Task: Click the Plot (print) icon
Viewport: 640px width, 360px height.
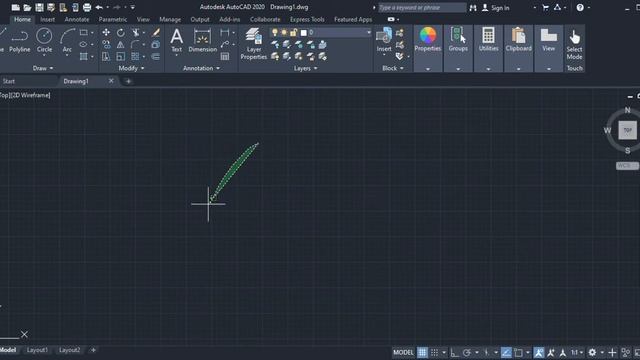Action: (87, 7)
